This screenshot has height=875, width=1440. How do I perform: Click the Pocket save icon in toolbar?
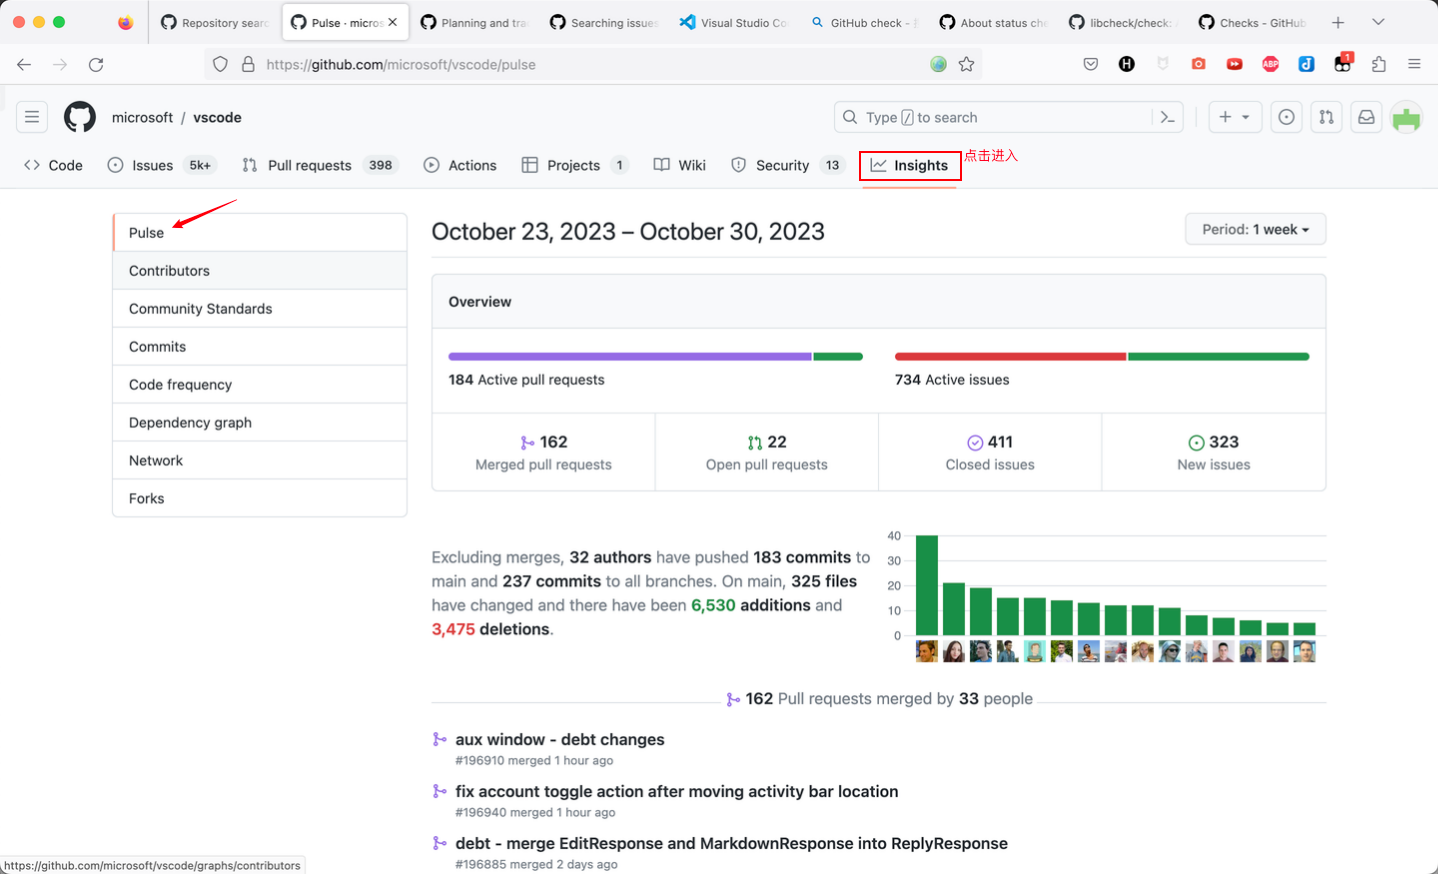(x=1090, y=64)
